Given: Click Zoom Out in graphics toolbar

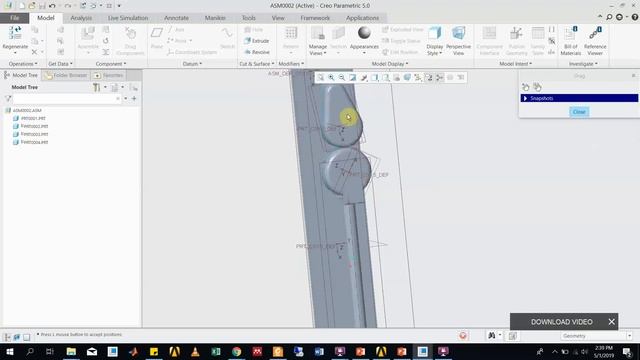Looking at the screenshot, I should [x=342, y=78].
